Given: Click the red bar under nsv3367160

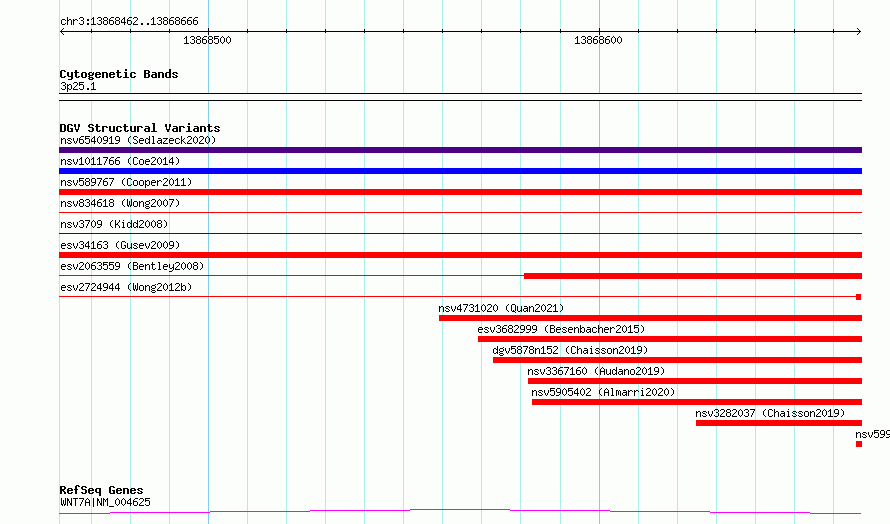Looking at the screenshot, I should 695,381.
